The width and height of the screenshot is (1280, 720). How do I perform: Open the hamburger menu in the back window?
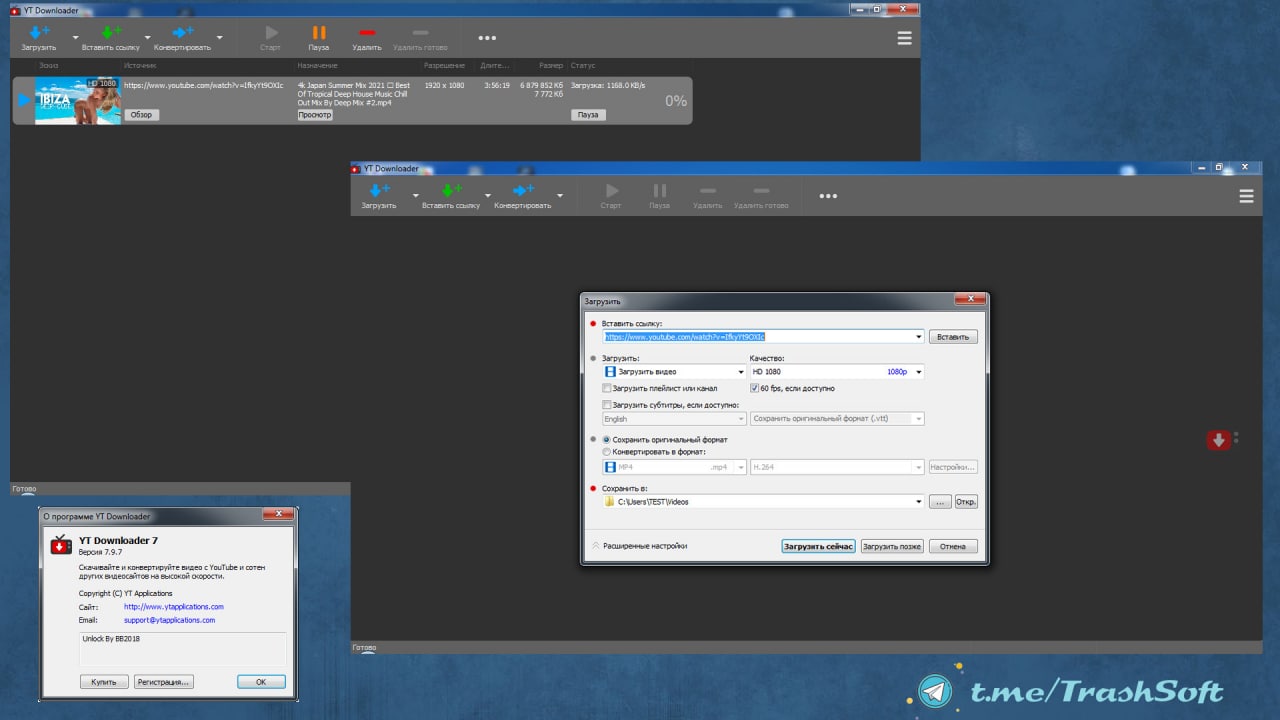pos(904,39)
